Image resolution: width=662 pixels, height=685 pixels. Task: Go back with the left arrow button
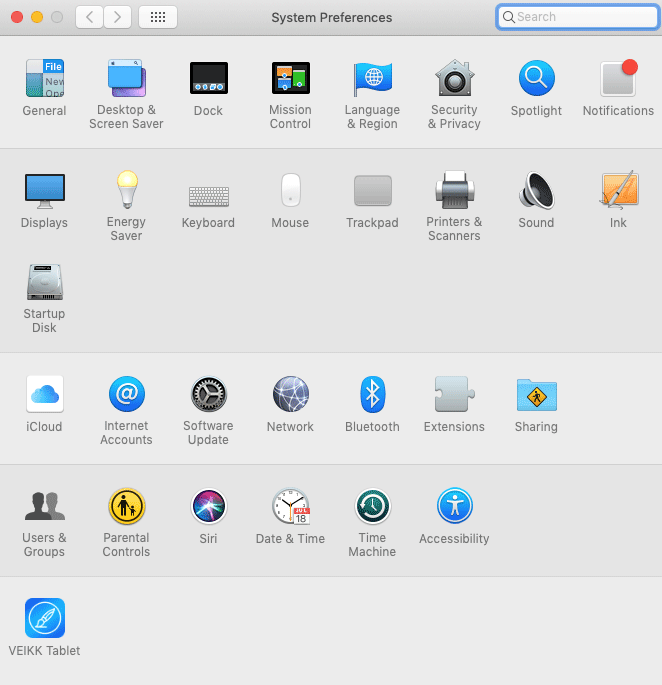point(90,17)
